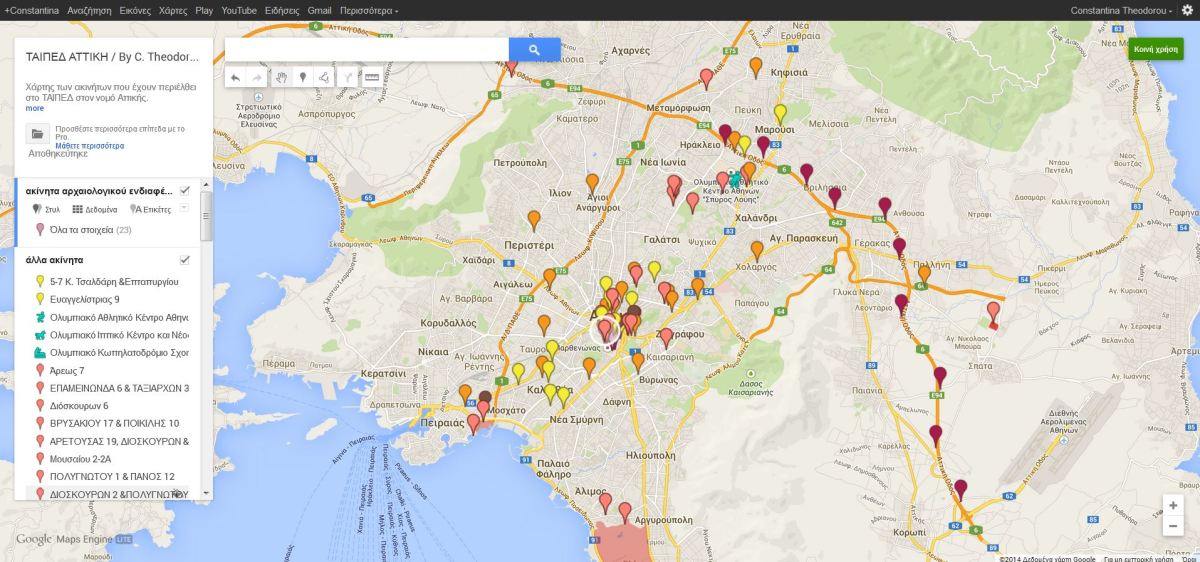This screenshot has width=1200, height=562.
Task: Choose the draw line tool
Action: pyautogui.click(x=324, y=77)
